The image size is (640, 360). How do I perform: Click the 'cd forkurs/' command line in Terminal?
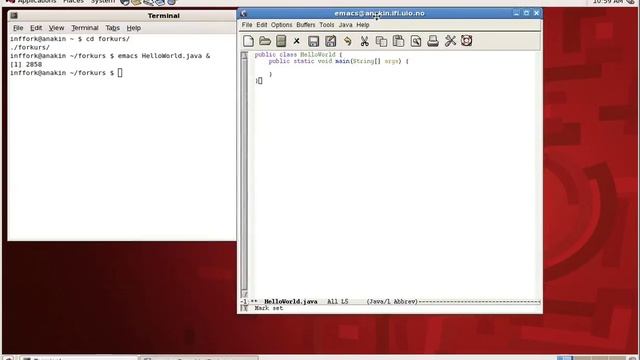[x=70, y=39]
